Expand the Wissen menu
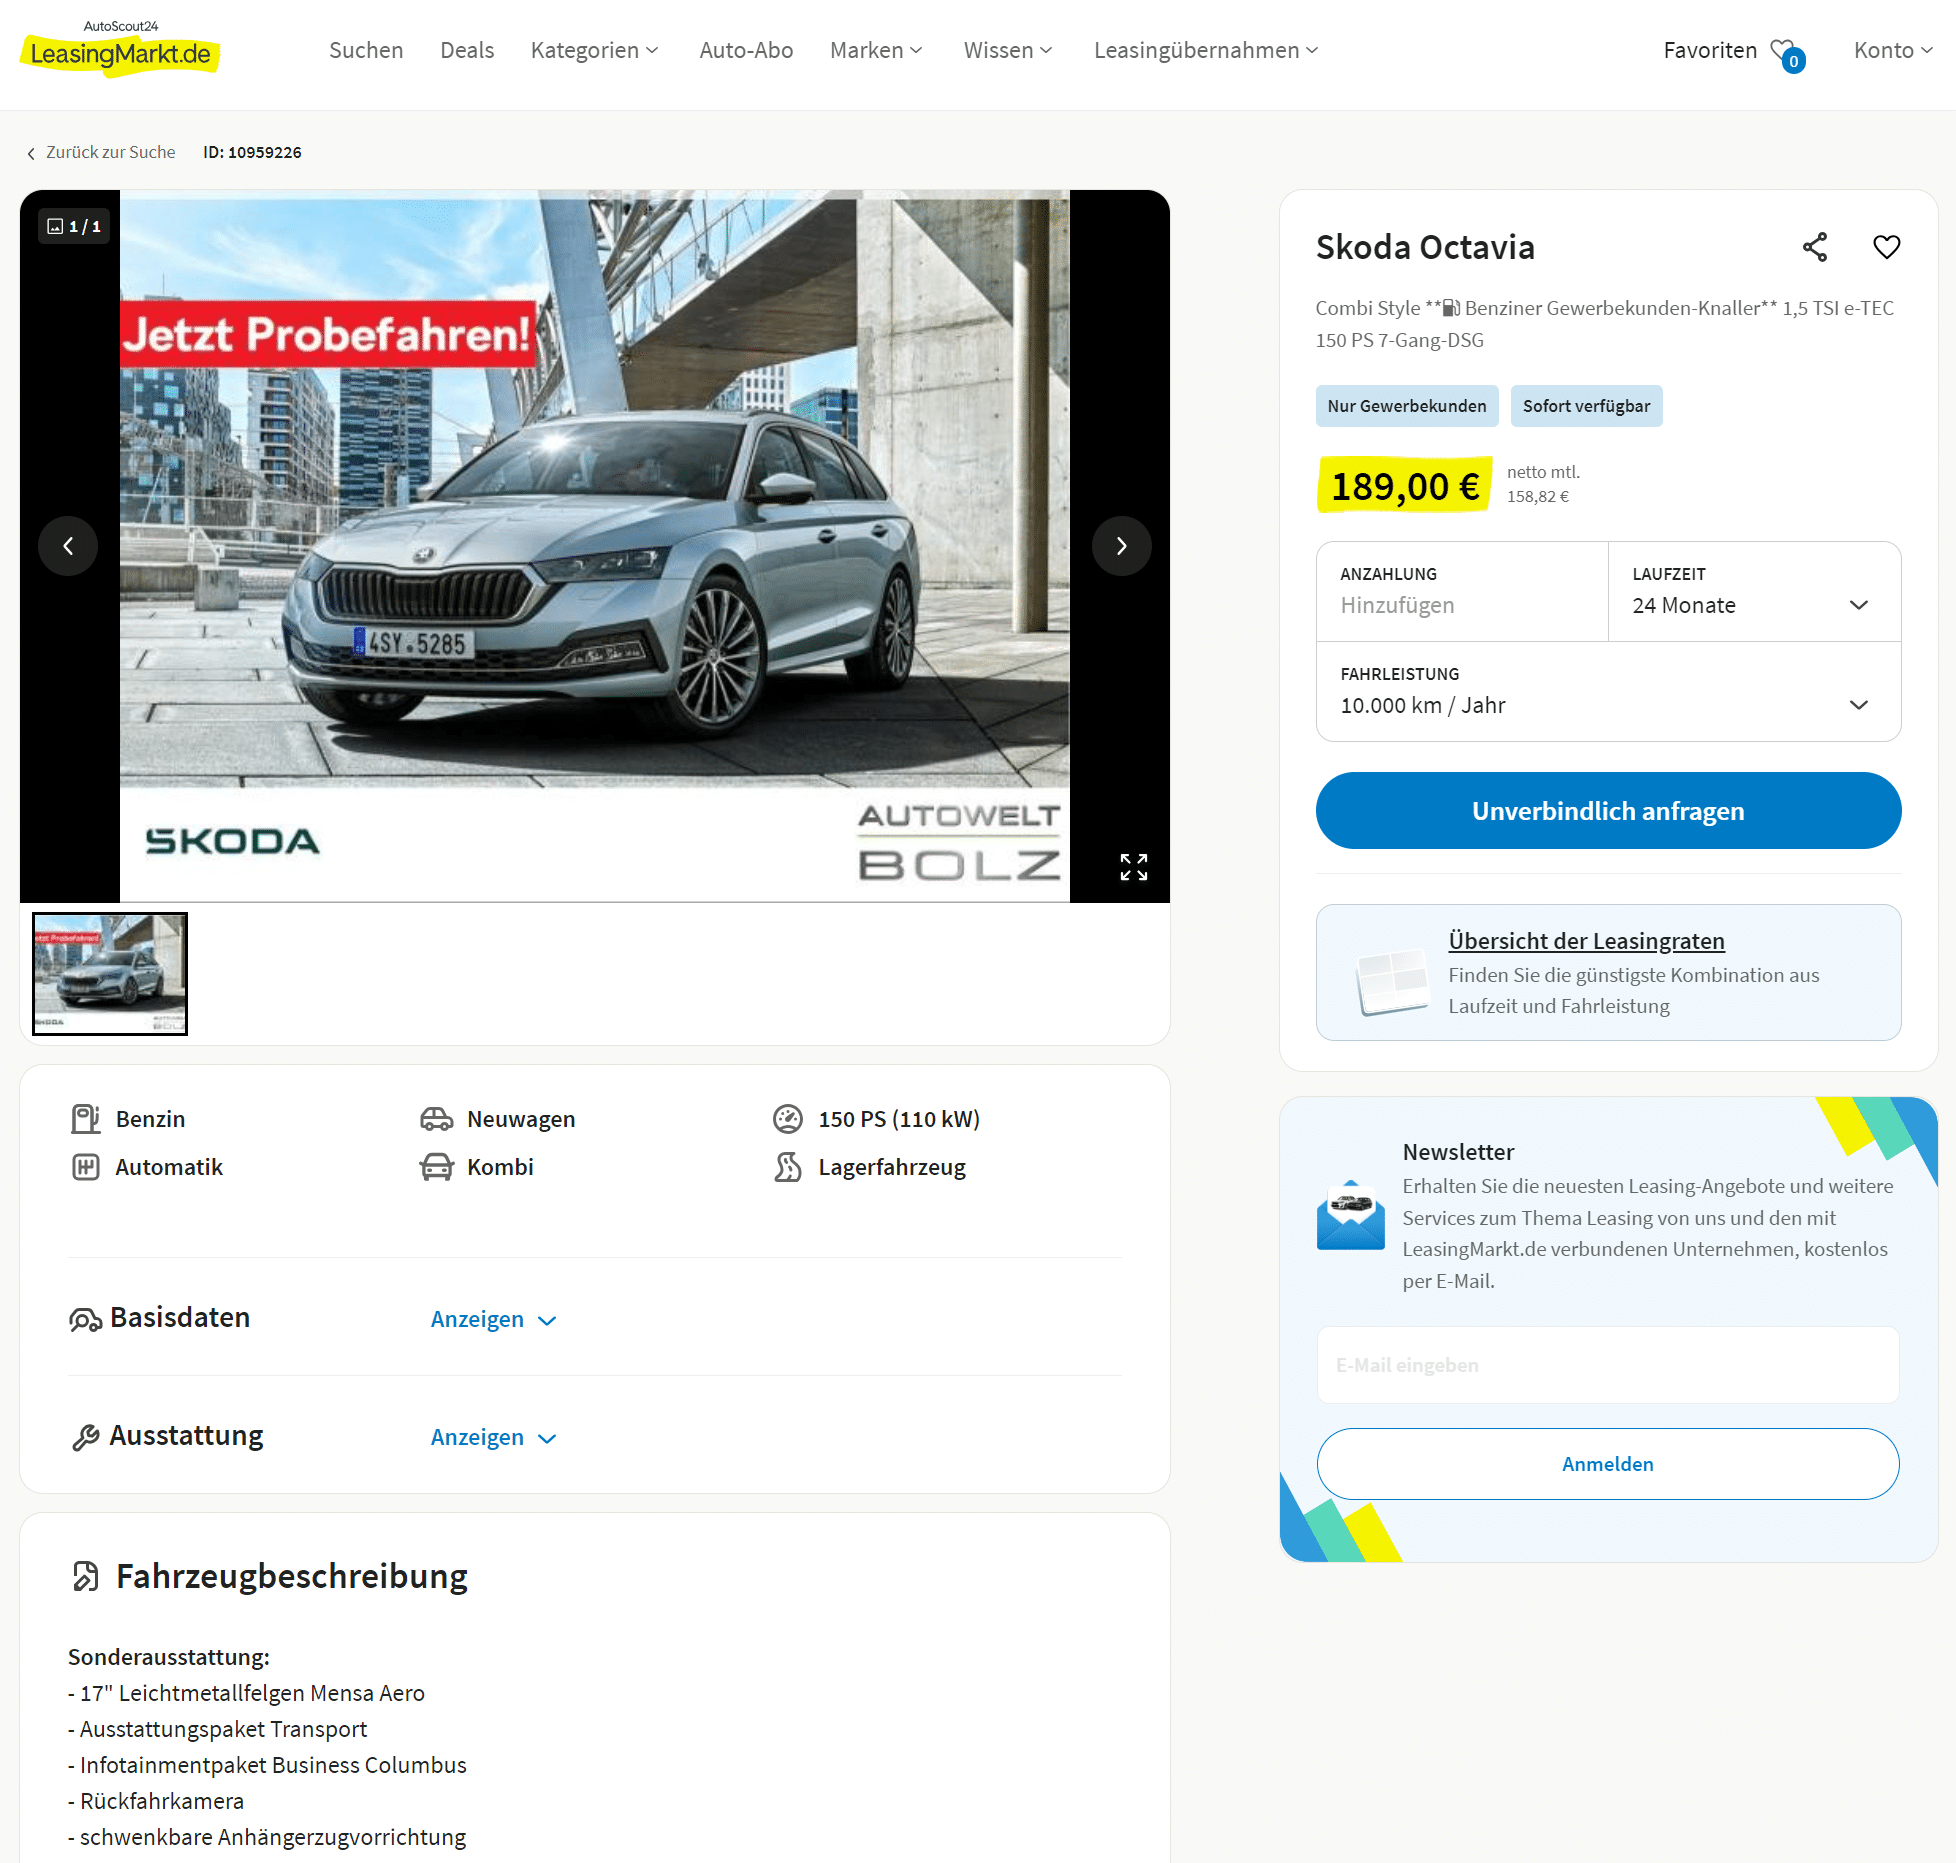This screenshot has height=1863, width=1956. click(1008, 50)
